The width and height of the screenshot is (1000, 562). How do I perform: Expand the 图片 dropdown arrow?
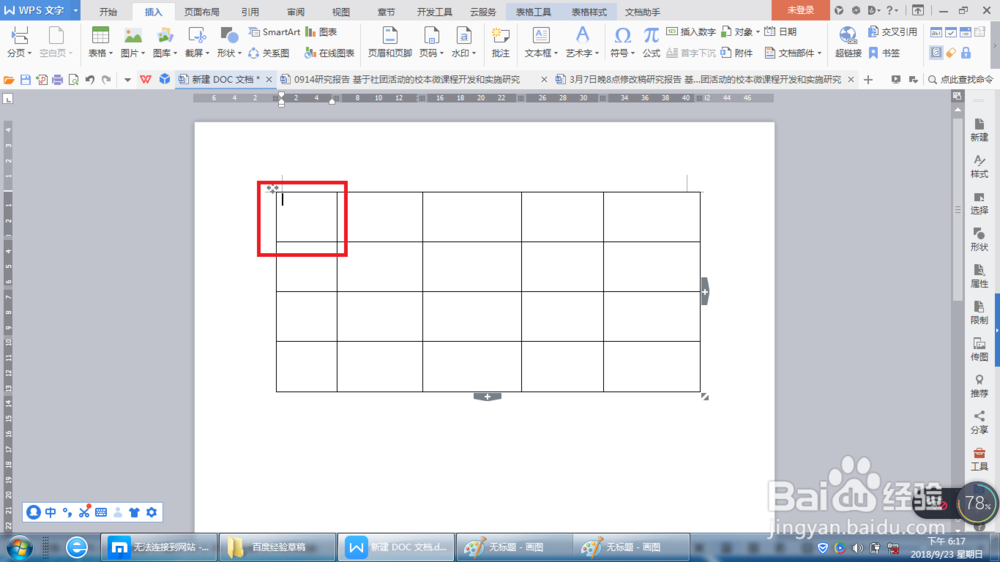(x=143, y=54)
